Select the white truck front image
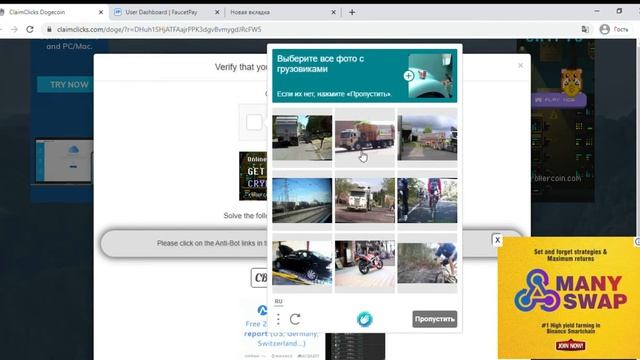The image size is (640, 360). (364, 200)
